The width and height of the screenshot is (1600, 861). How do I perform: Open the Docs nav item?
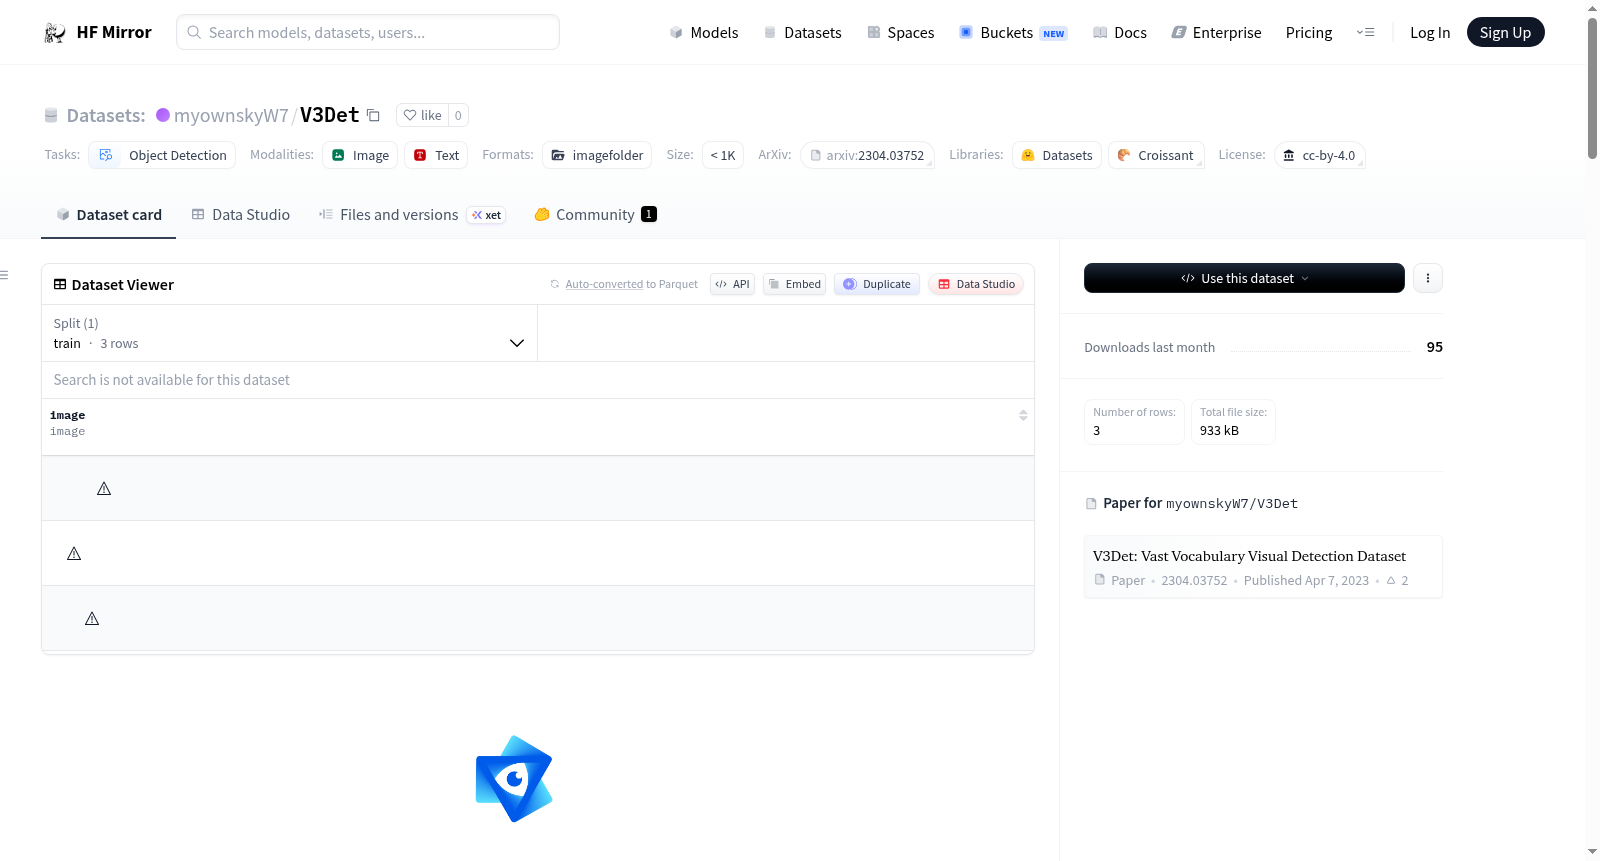pyautogui.click(x=1120, y=33)
